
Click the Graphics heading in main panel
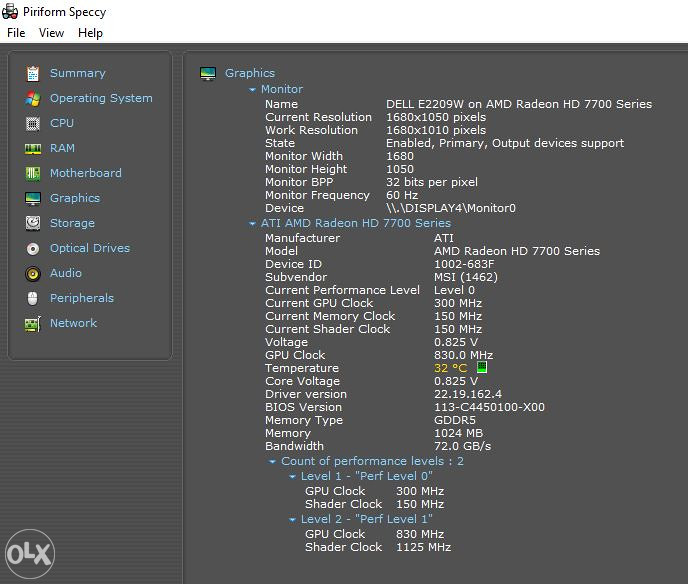click(x=250, y=73)
